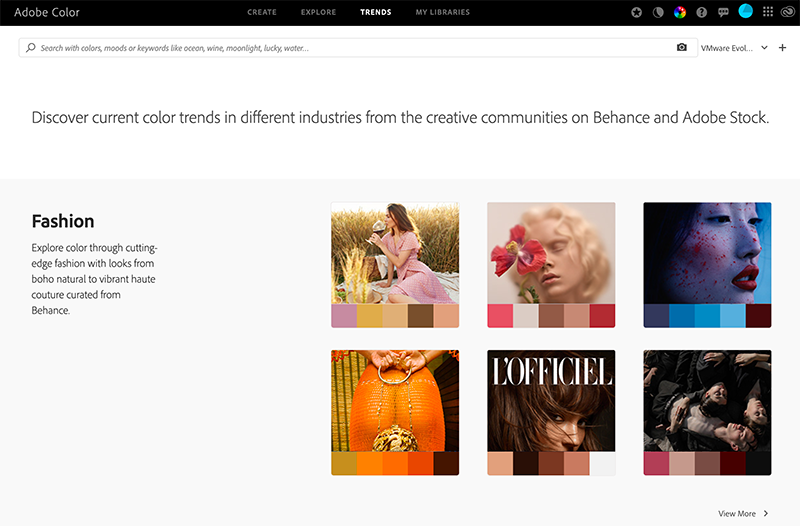Open the feedback chat bubble icon
The image size is (800, 526).
pyautogui.click(x=723, y=13)
